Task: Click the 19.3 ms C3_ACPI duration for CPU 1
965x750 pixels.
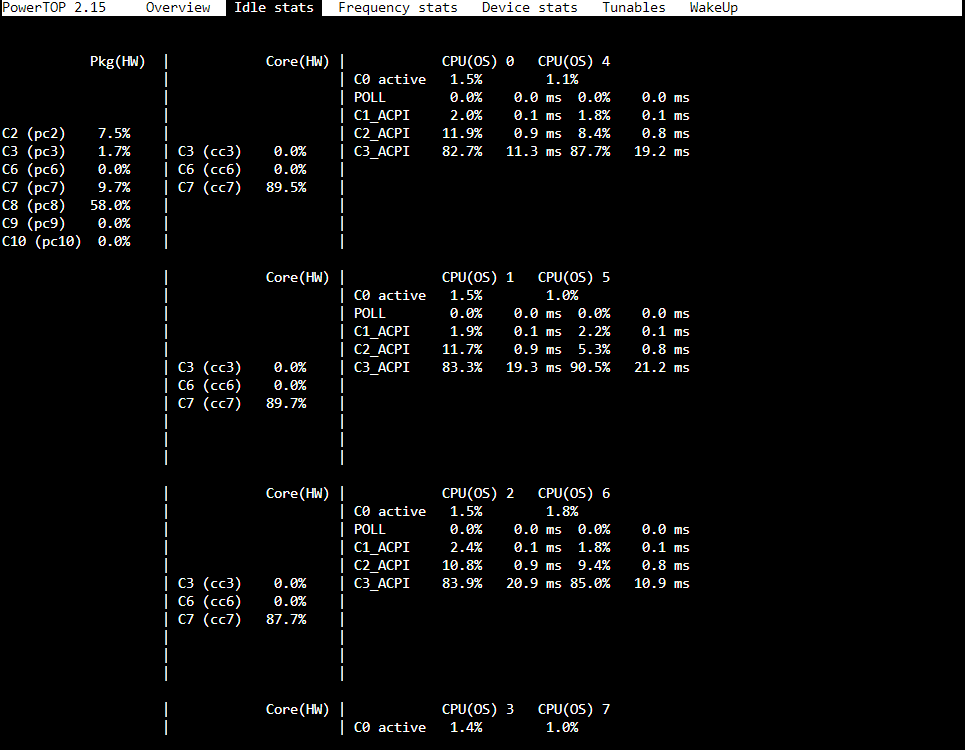Action: pos(534,367)
